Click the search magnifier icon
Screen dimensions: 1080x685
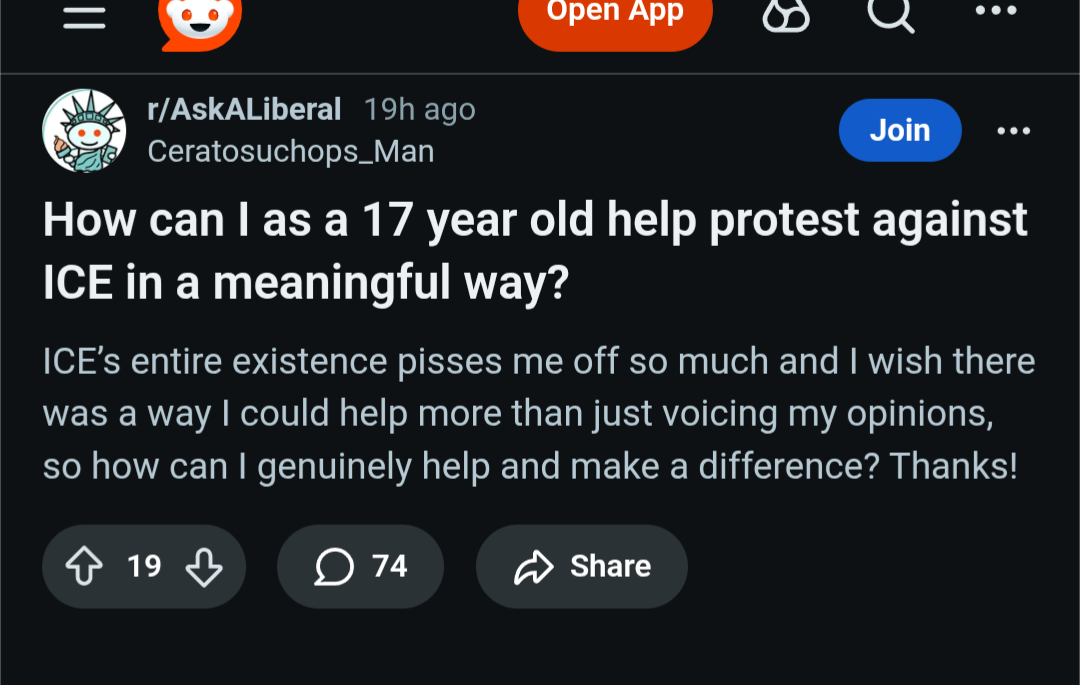click(889, 15)
